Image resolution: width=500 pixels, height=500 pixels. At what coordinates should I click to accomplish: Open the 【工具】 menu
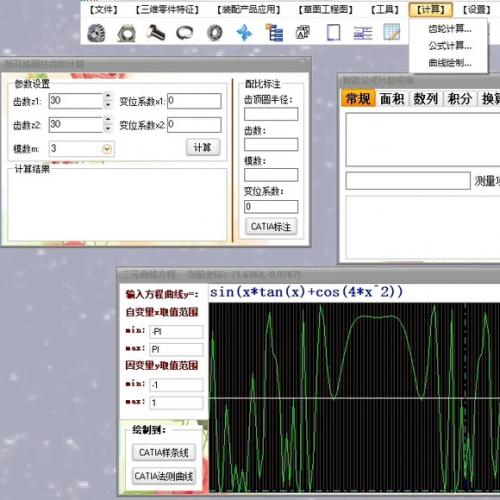pyautogui.click(x=385, y=10)
